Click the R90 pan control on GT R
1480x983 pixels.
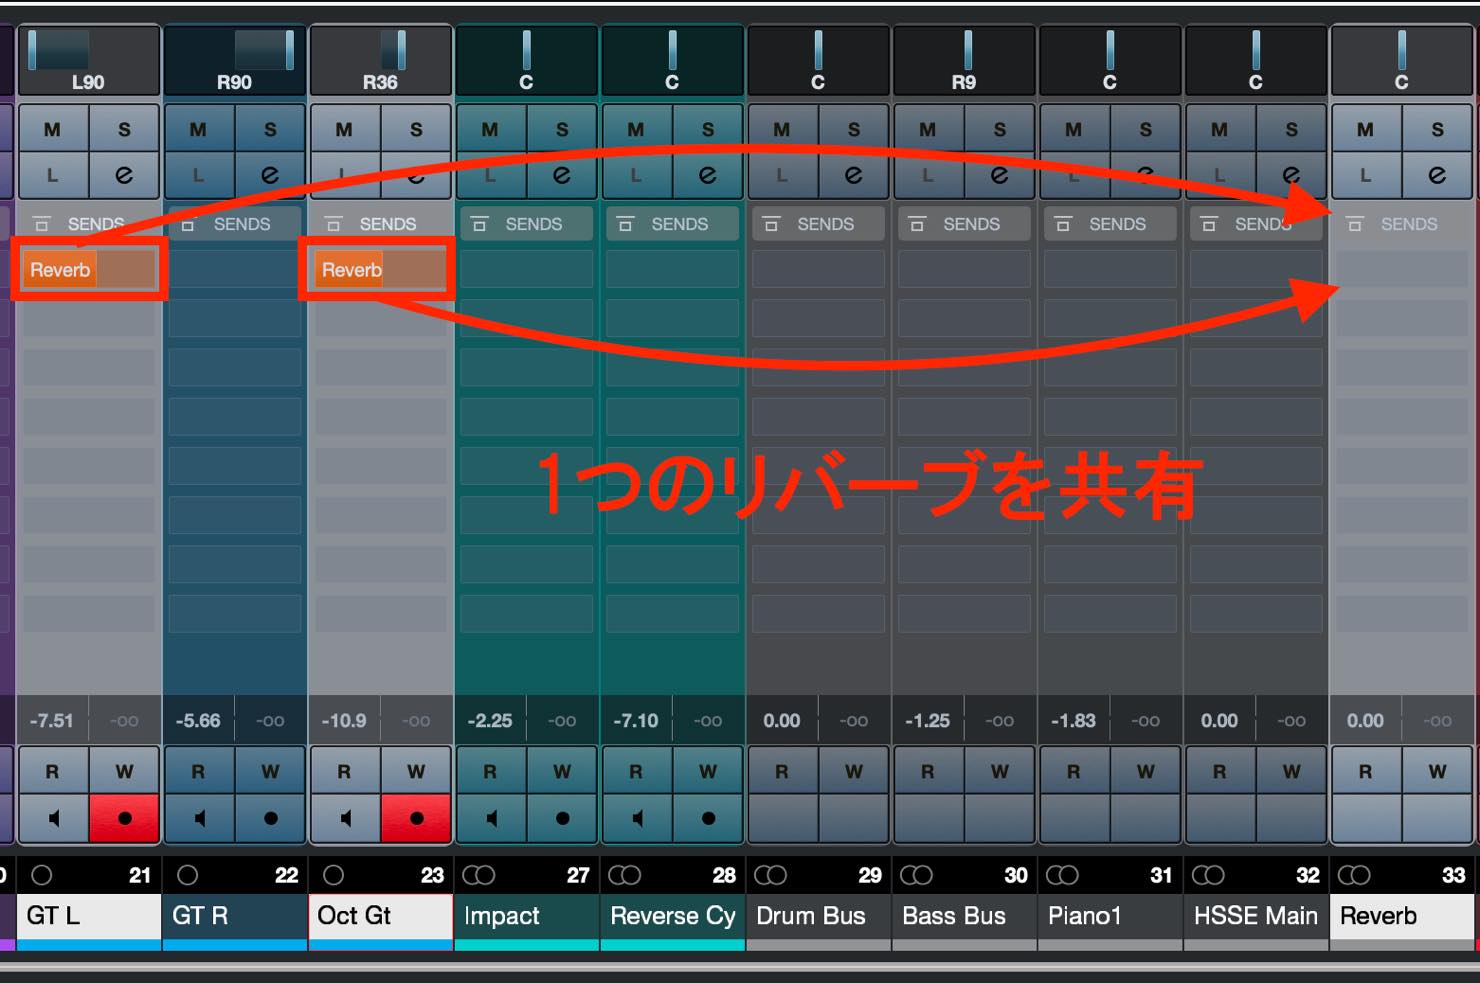pos(235,61)
